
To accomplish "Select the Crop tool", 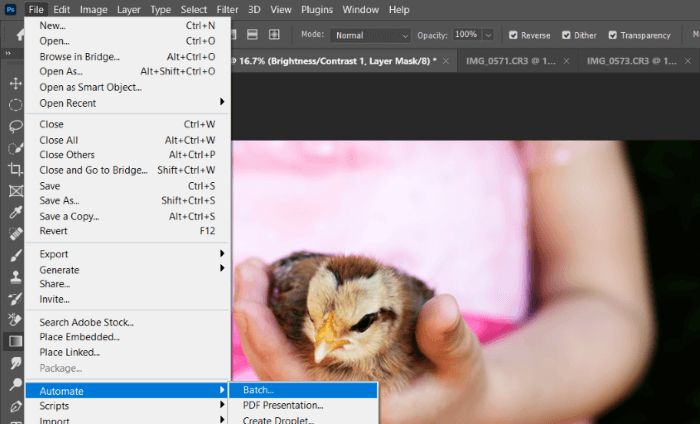I will tap(15, 169).
